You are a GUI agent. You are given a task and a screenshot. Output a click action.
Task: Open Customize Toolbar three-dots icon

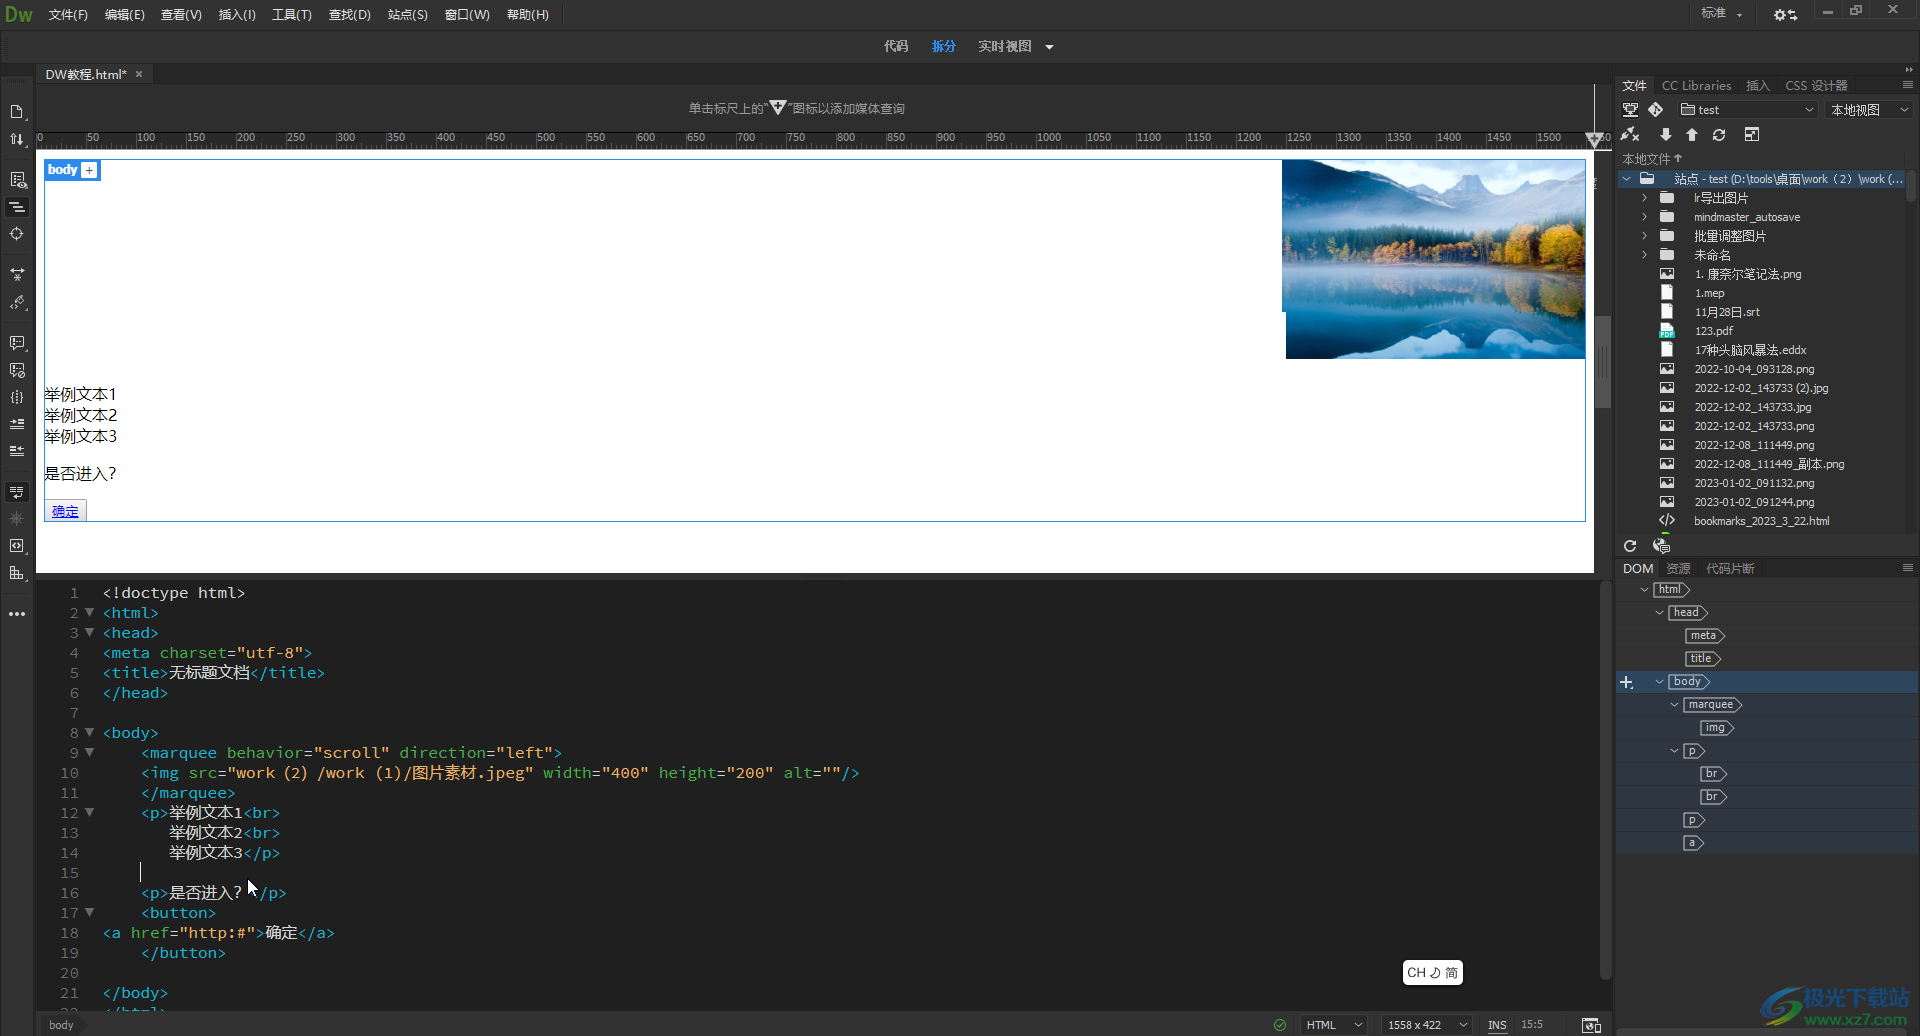(x=17, y=614)
